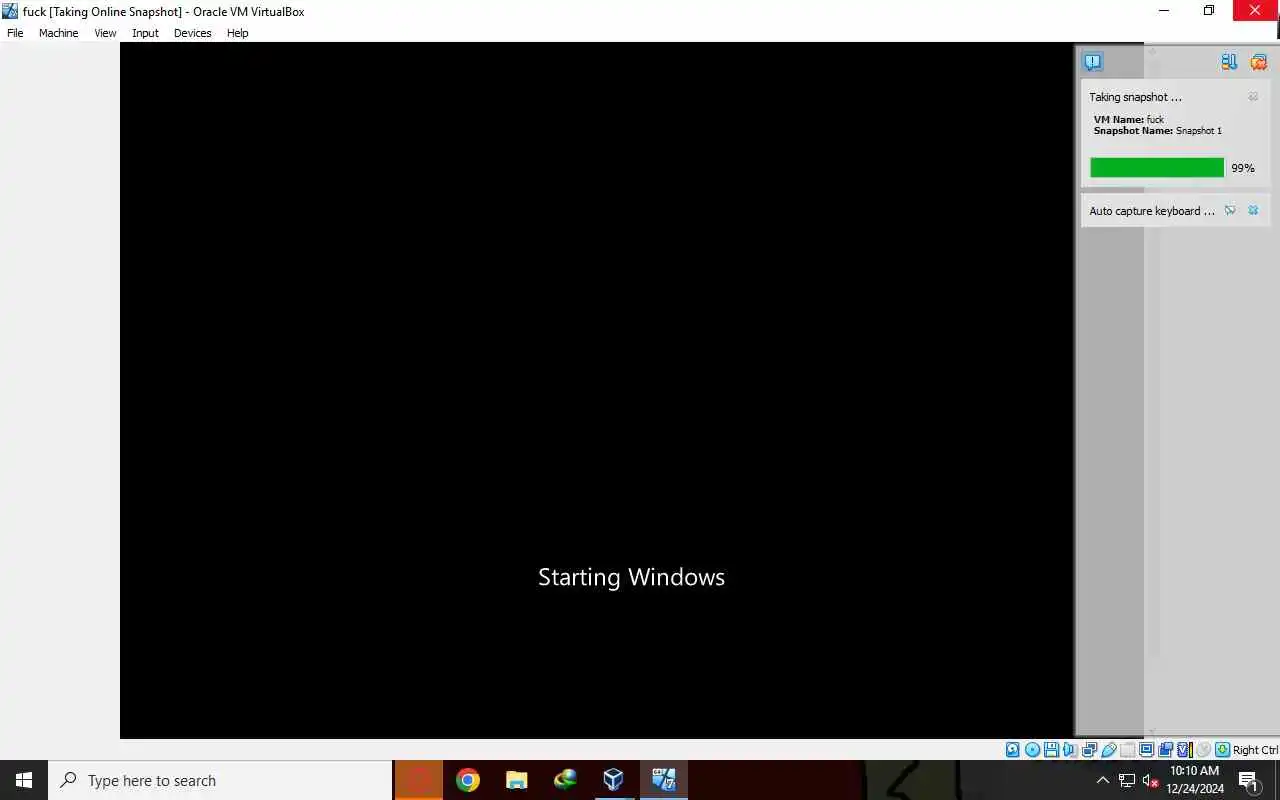Image resolution: width=1280 pixels, height=800 pixels.
Task: Dismiss the Auto capture keyboard notification
Action: [1253, 210]
